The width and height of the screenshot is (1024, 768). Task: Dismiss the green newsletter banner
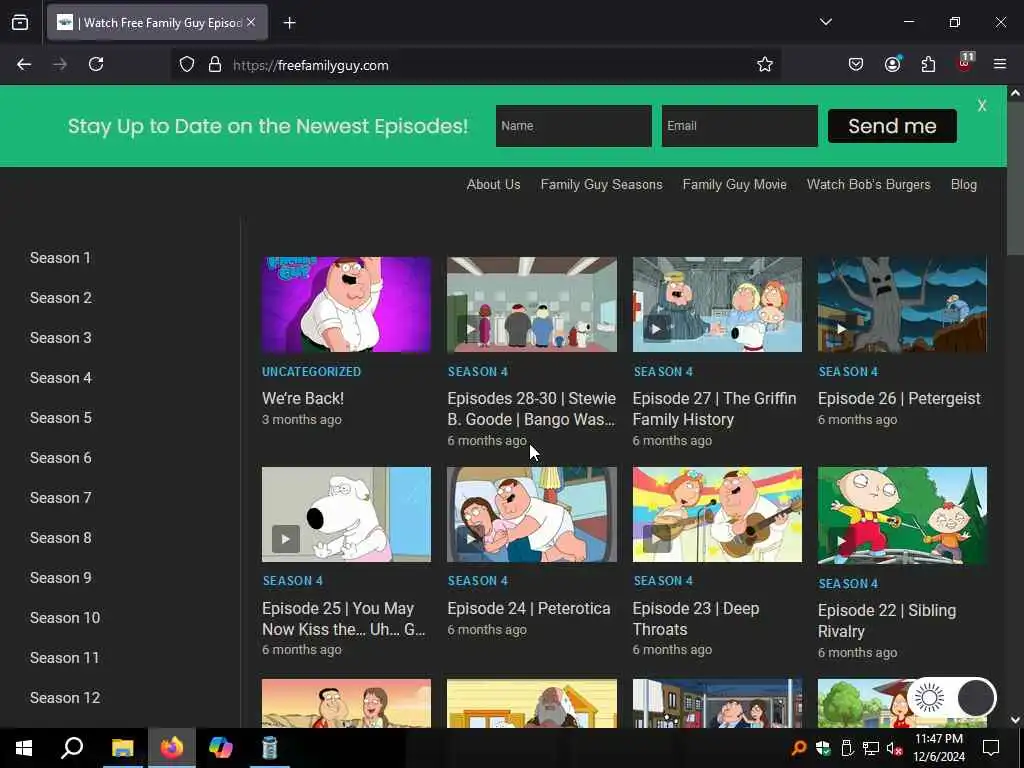[982, 106]
